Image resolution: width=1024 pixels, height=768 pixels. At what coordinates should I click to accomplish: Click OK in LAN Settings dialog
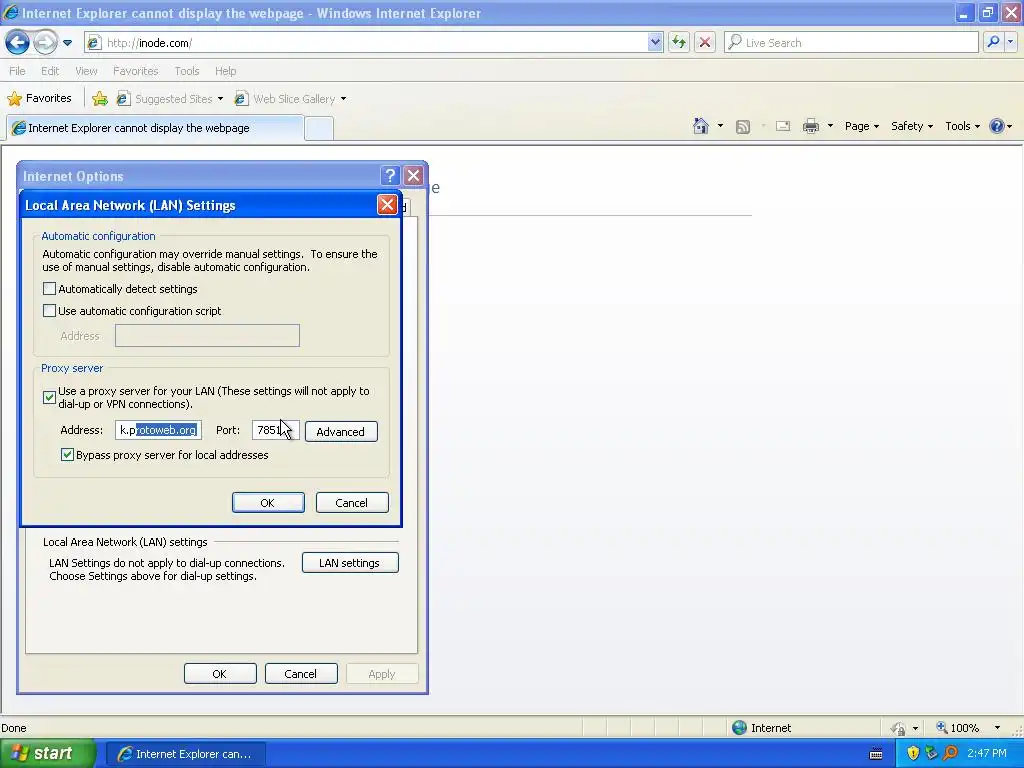pos(268,503)
